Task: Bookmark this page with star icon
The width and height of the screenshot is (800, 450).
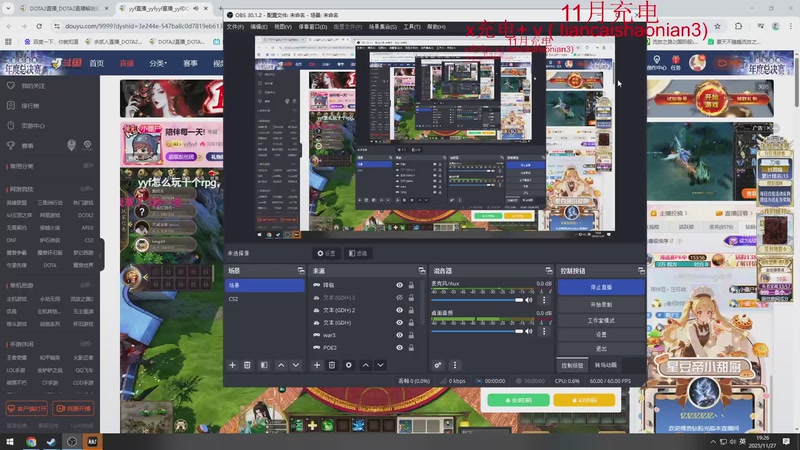Action: point(717,26)
